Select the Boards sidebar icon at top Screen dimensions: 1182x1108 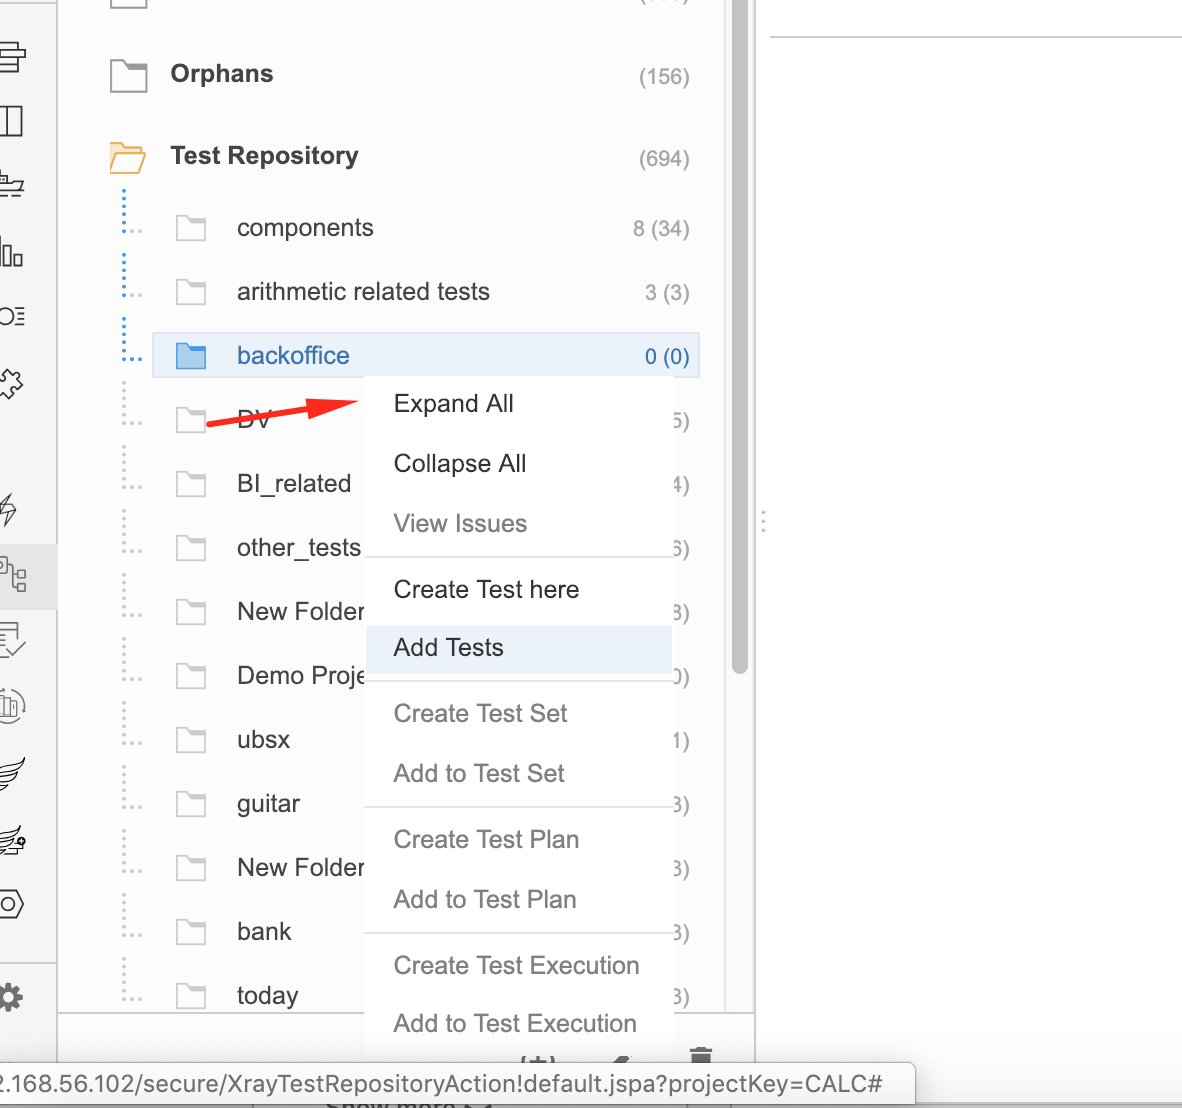click(x=14, y=57)
